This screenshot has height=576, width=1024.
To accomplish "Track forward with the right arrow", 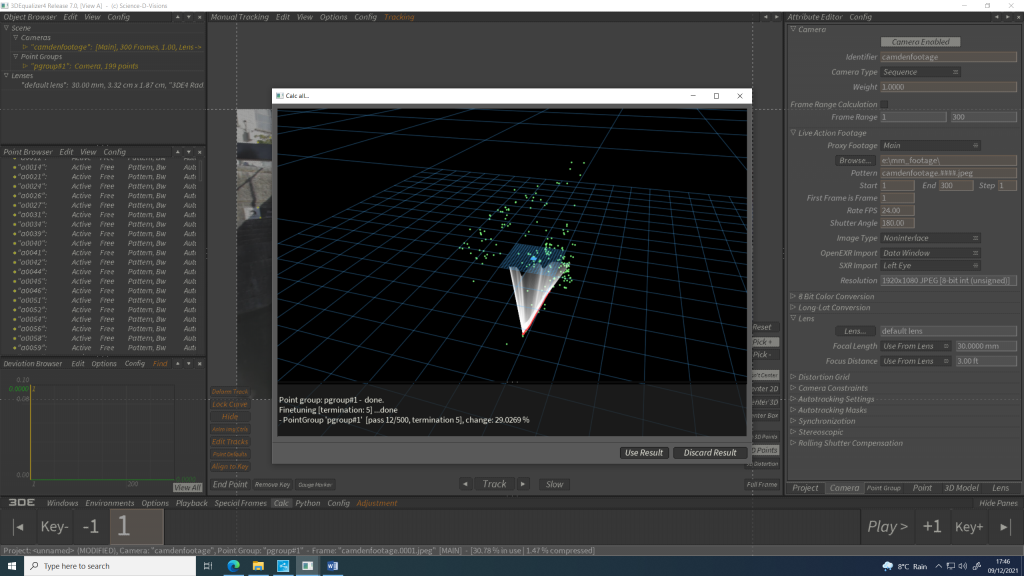I will click(x=523, y=485).
